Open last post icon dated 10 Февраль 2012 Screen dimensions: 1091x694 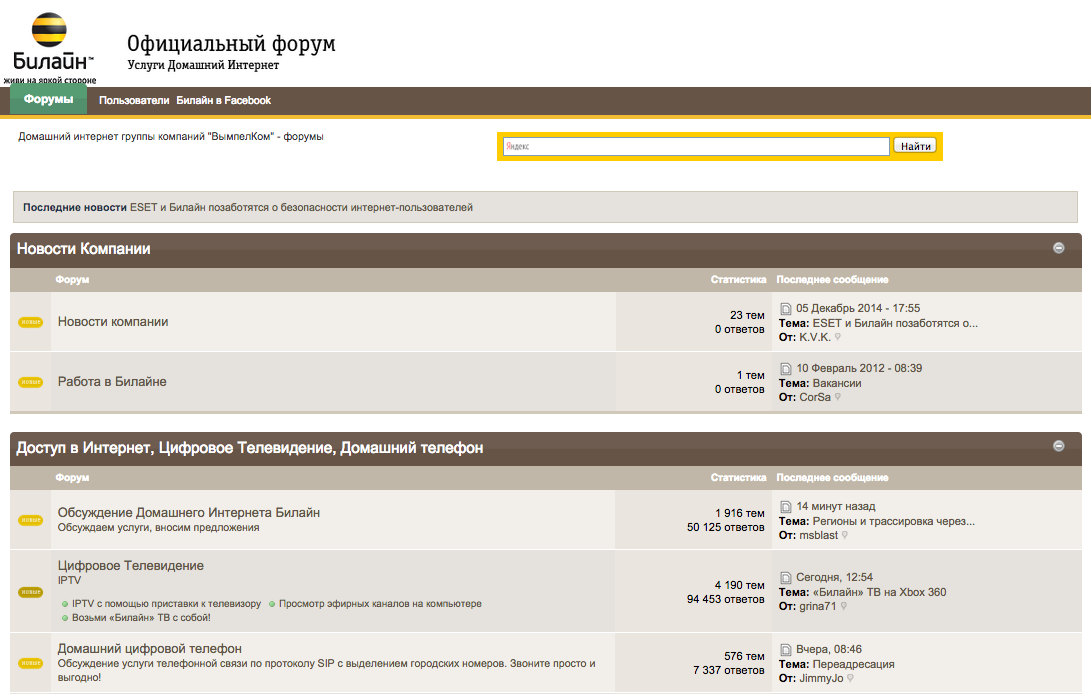786,368
